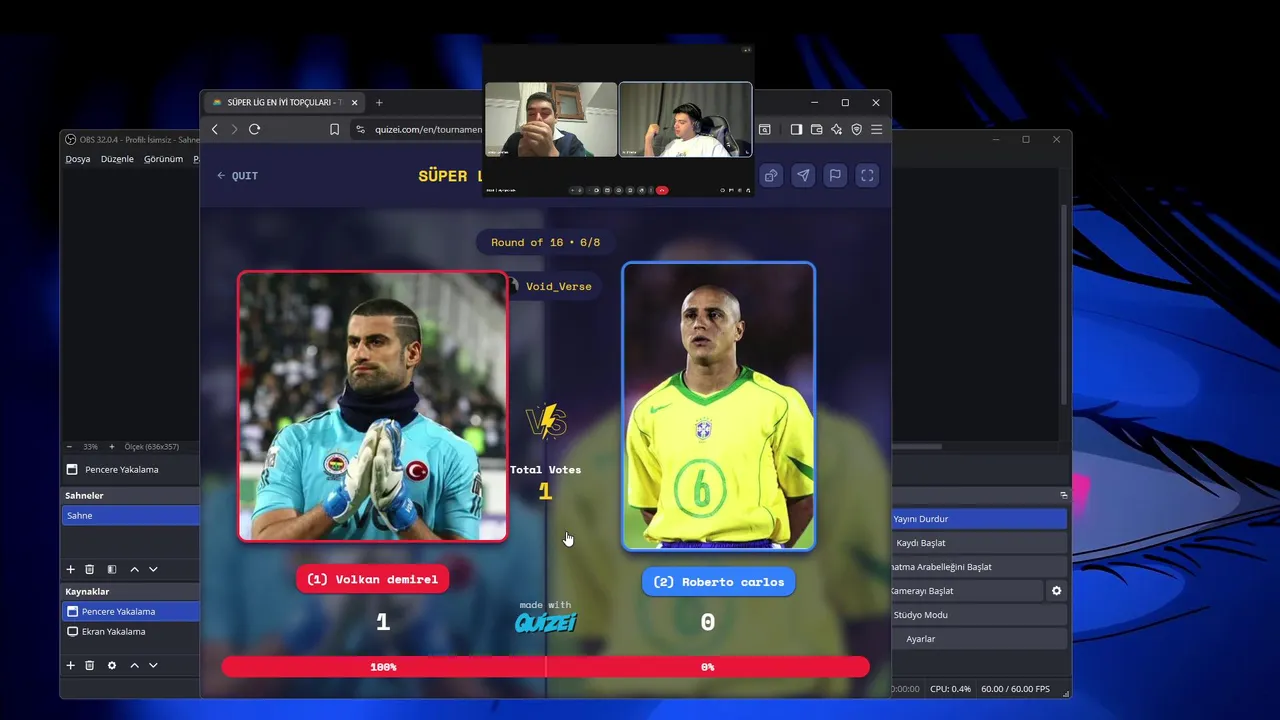Select the SÜPER LİG EN İYİ TOPÇULARI tab
This screenshot has width=1280, height=720.
(284, 102)
